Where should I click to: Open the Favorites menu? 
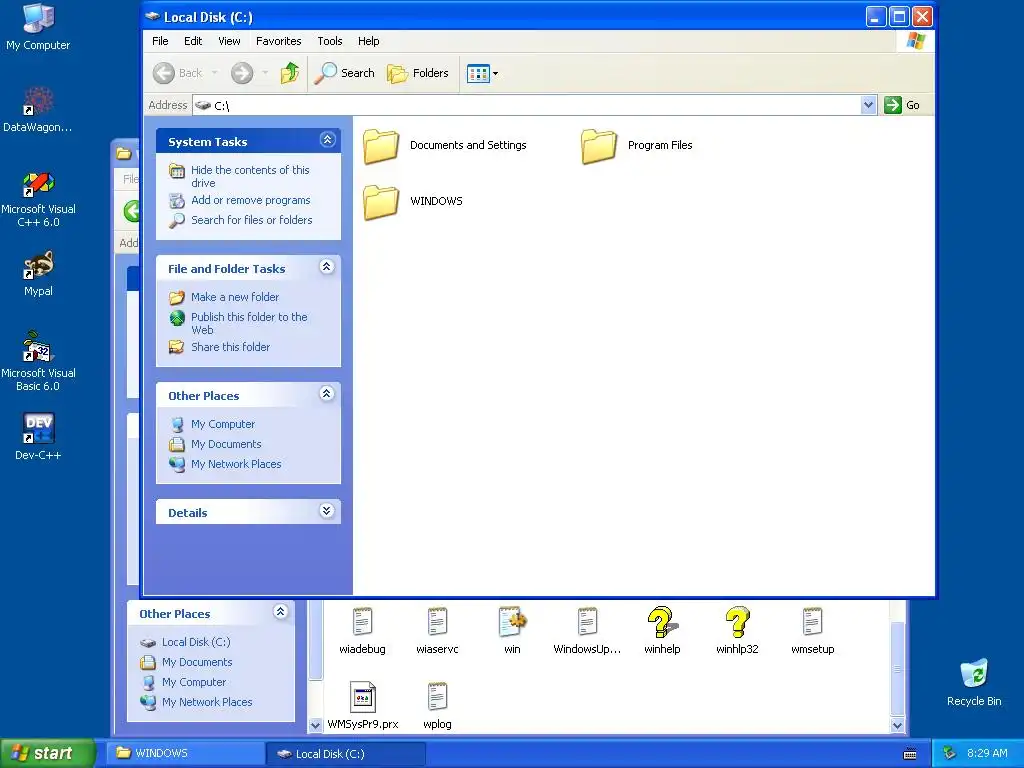(279, 41)
